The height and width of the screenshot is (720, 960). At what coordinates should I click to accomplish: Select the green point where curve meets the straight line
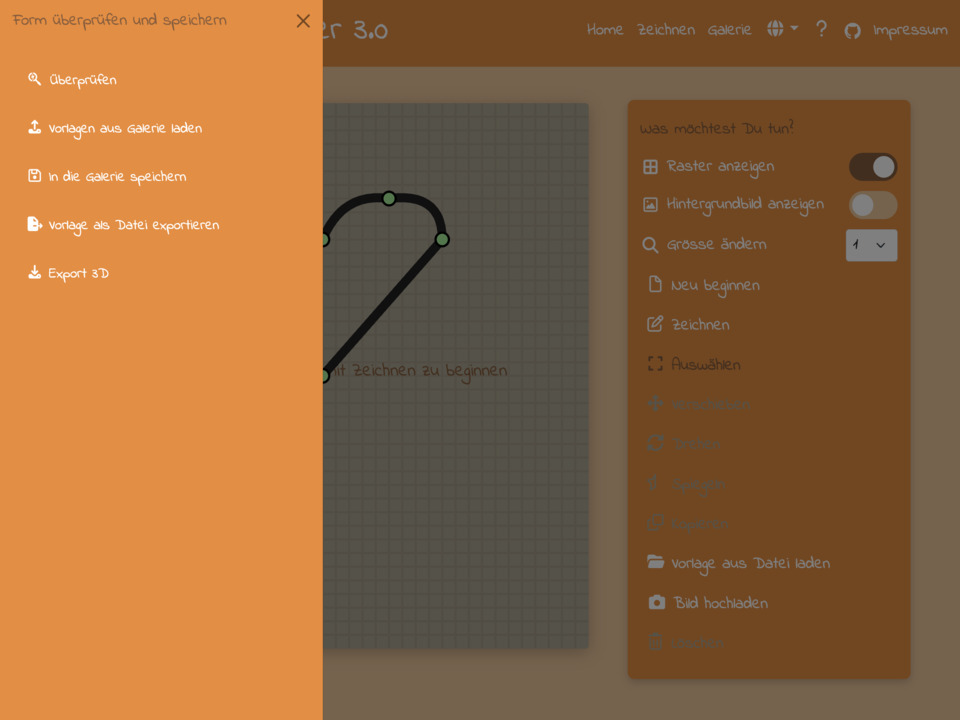442,239
